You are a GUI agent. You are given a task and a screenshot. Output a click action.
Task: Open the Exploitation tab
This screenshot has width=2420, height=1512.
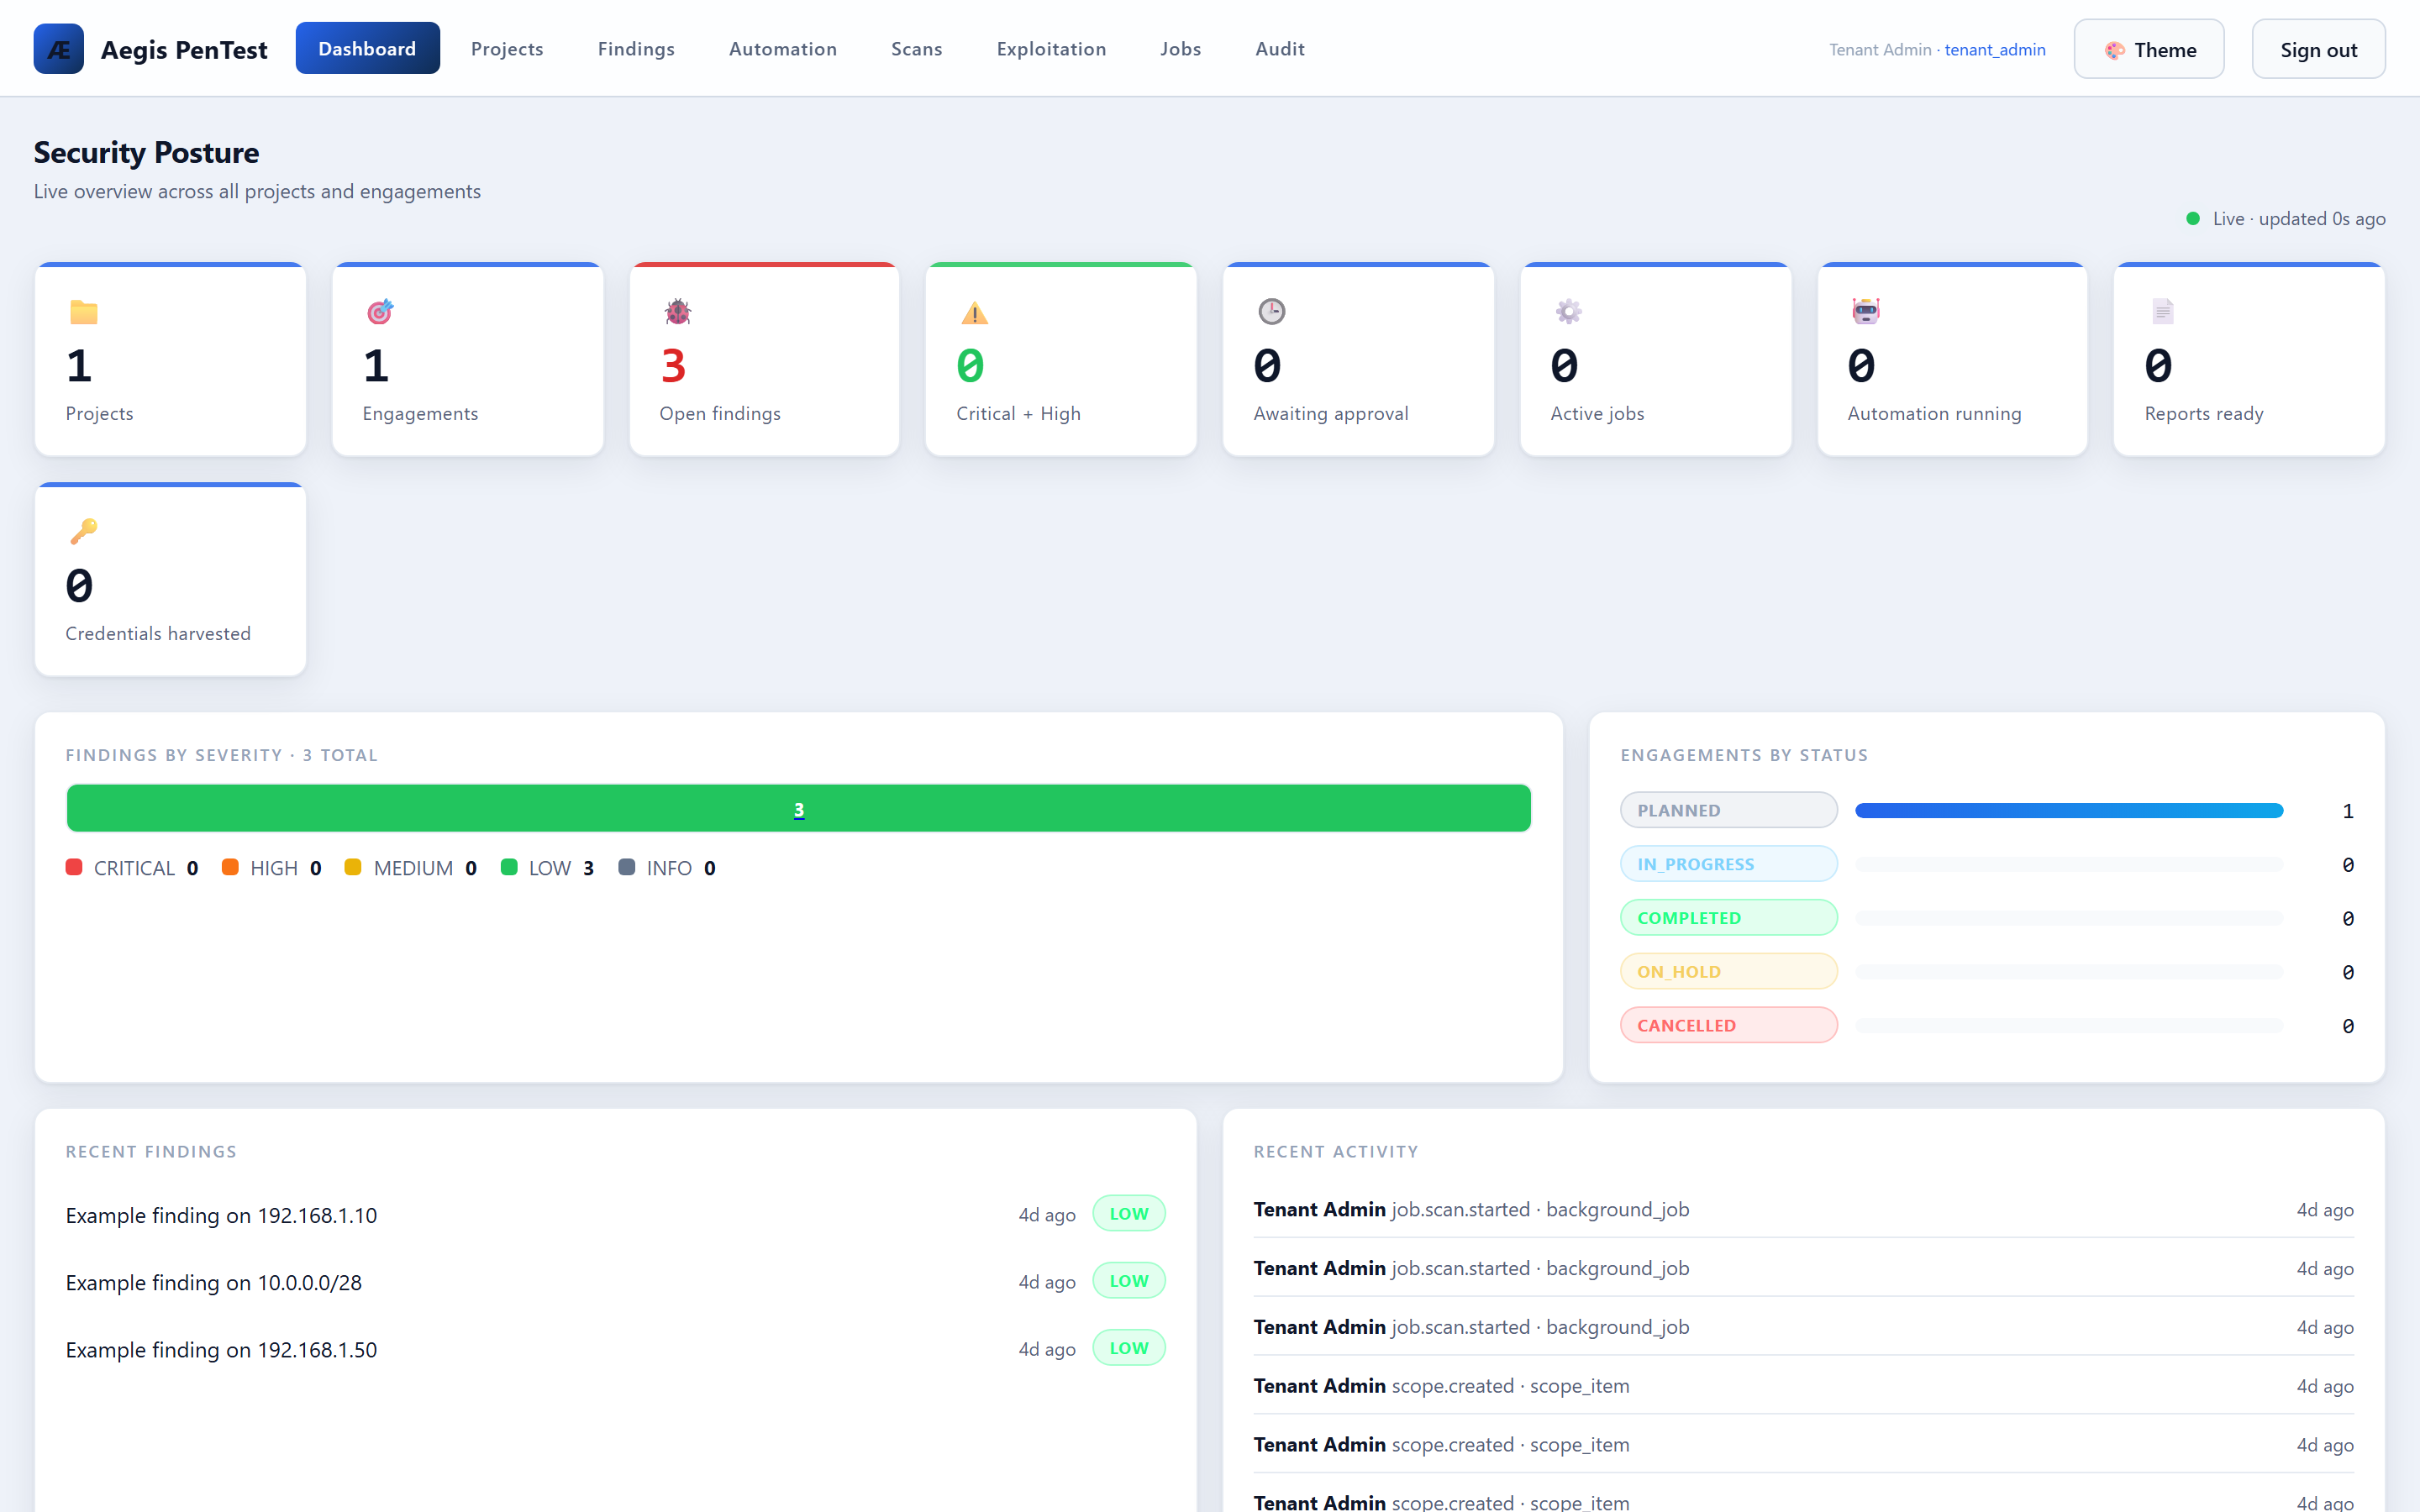pos(1052,49)
